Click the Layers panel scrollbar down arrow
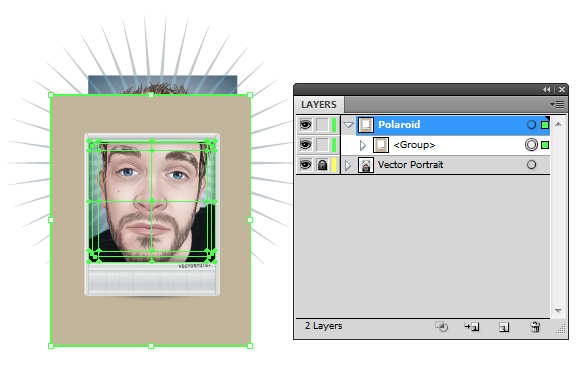This screenshot has height=378, width=583. (x=558, y=310)
